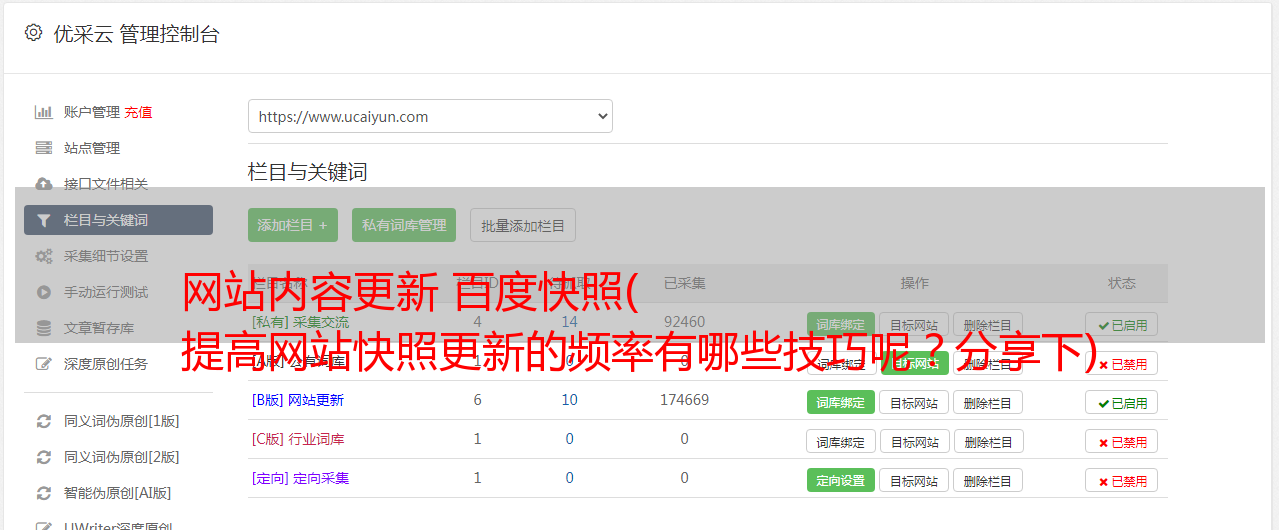
Task: Click 目标网站 for 采集交流 row
Action: coord(914,325)
